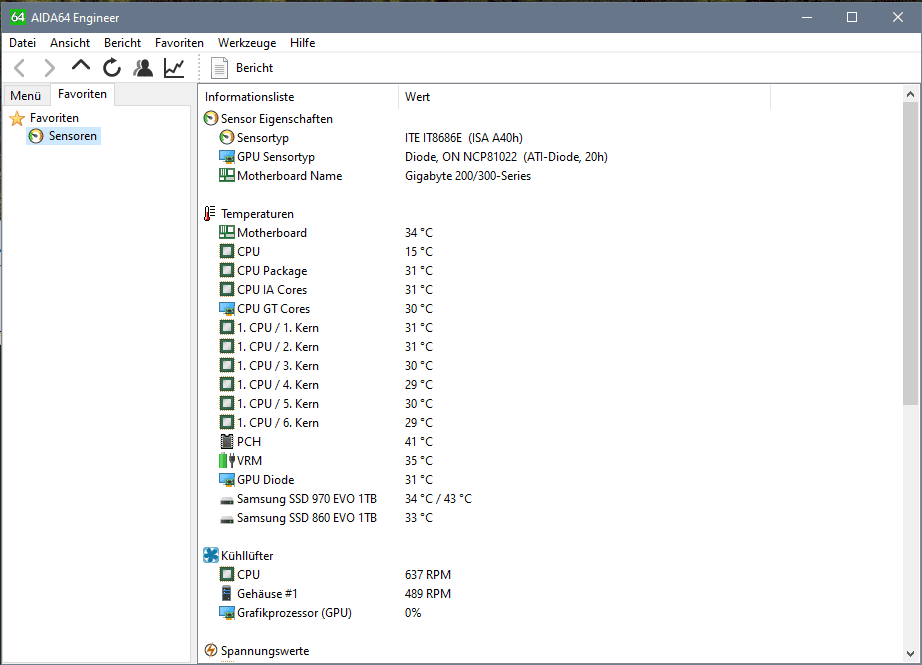The width and height of the screenshot is (922, 665).
Task: Click the up arrow toolbar icon
Action: (81, 66)
